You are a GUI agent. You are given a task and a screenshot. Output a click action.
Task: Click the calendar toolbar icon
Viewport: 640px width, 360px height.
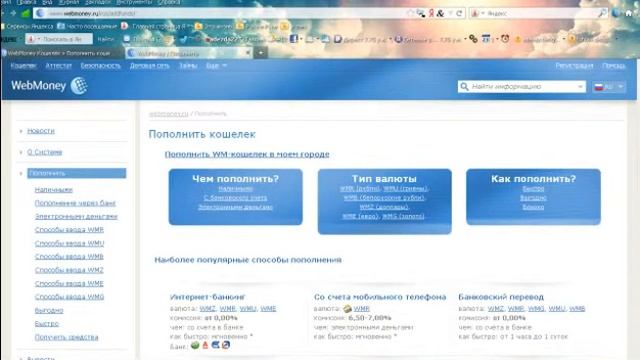(486, 39)
